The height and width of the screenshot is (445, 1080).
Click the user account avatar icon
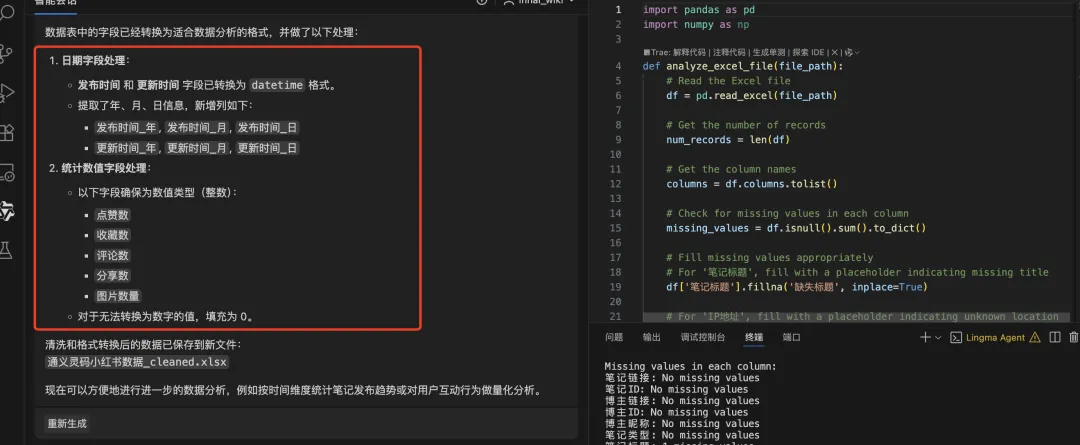[509, 2]
